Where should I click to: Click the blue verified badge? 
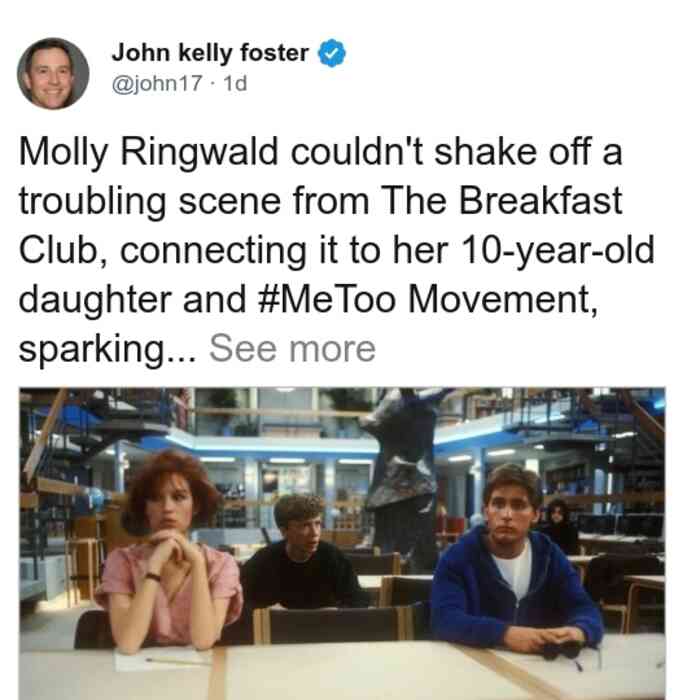point(332,53)
